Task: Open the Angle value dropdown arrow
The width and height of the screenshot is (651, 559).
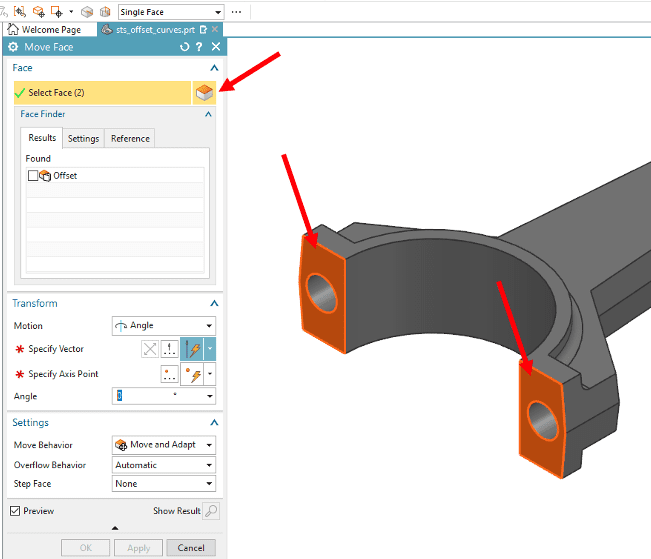Action: [210, 396]
